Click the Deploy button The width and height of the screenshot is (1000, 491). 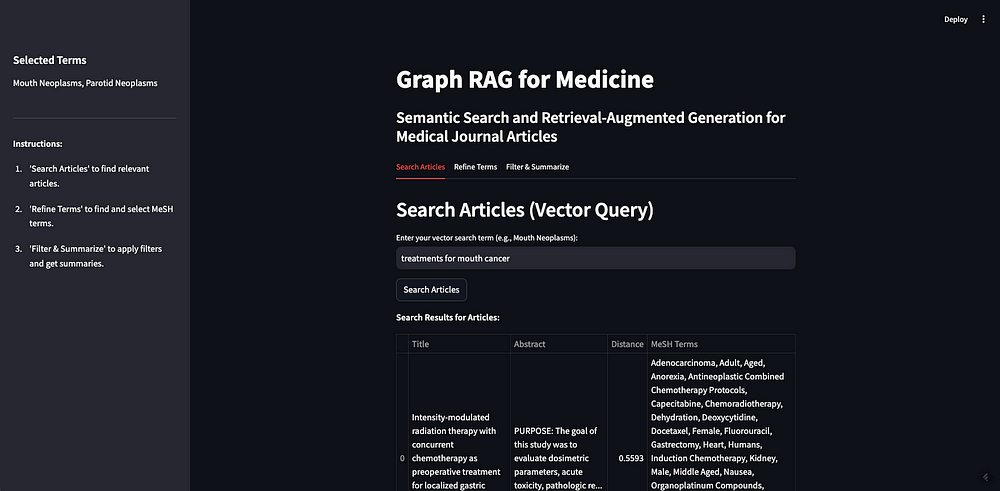pyautogui.click(x=955, y=19)
